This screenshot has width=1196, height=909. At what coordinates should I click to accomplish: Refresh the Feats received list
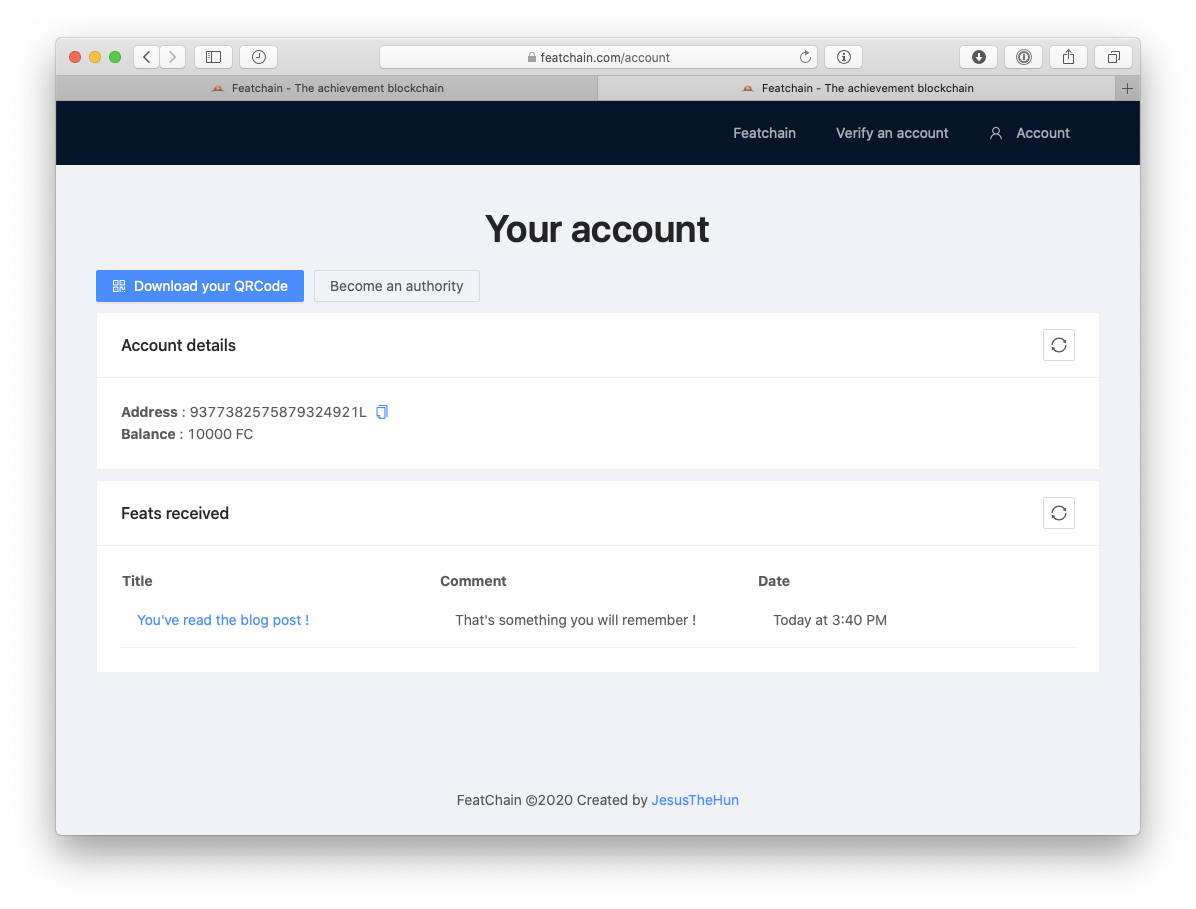pyautogui.click(x=1059, y=513)
